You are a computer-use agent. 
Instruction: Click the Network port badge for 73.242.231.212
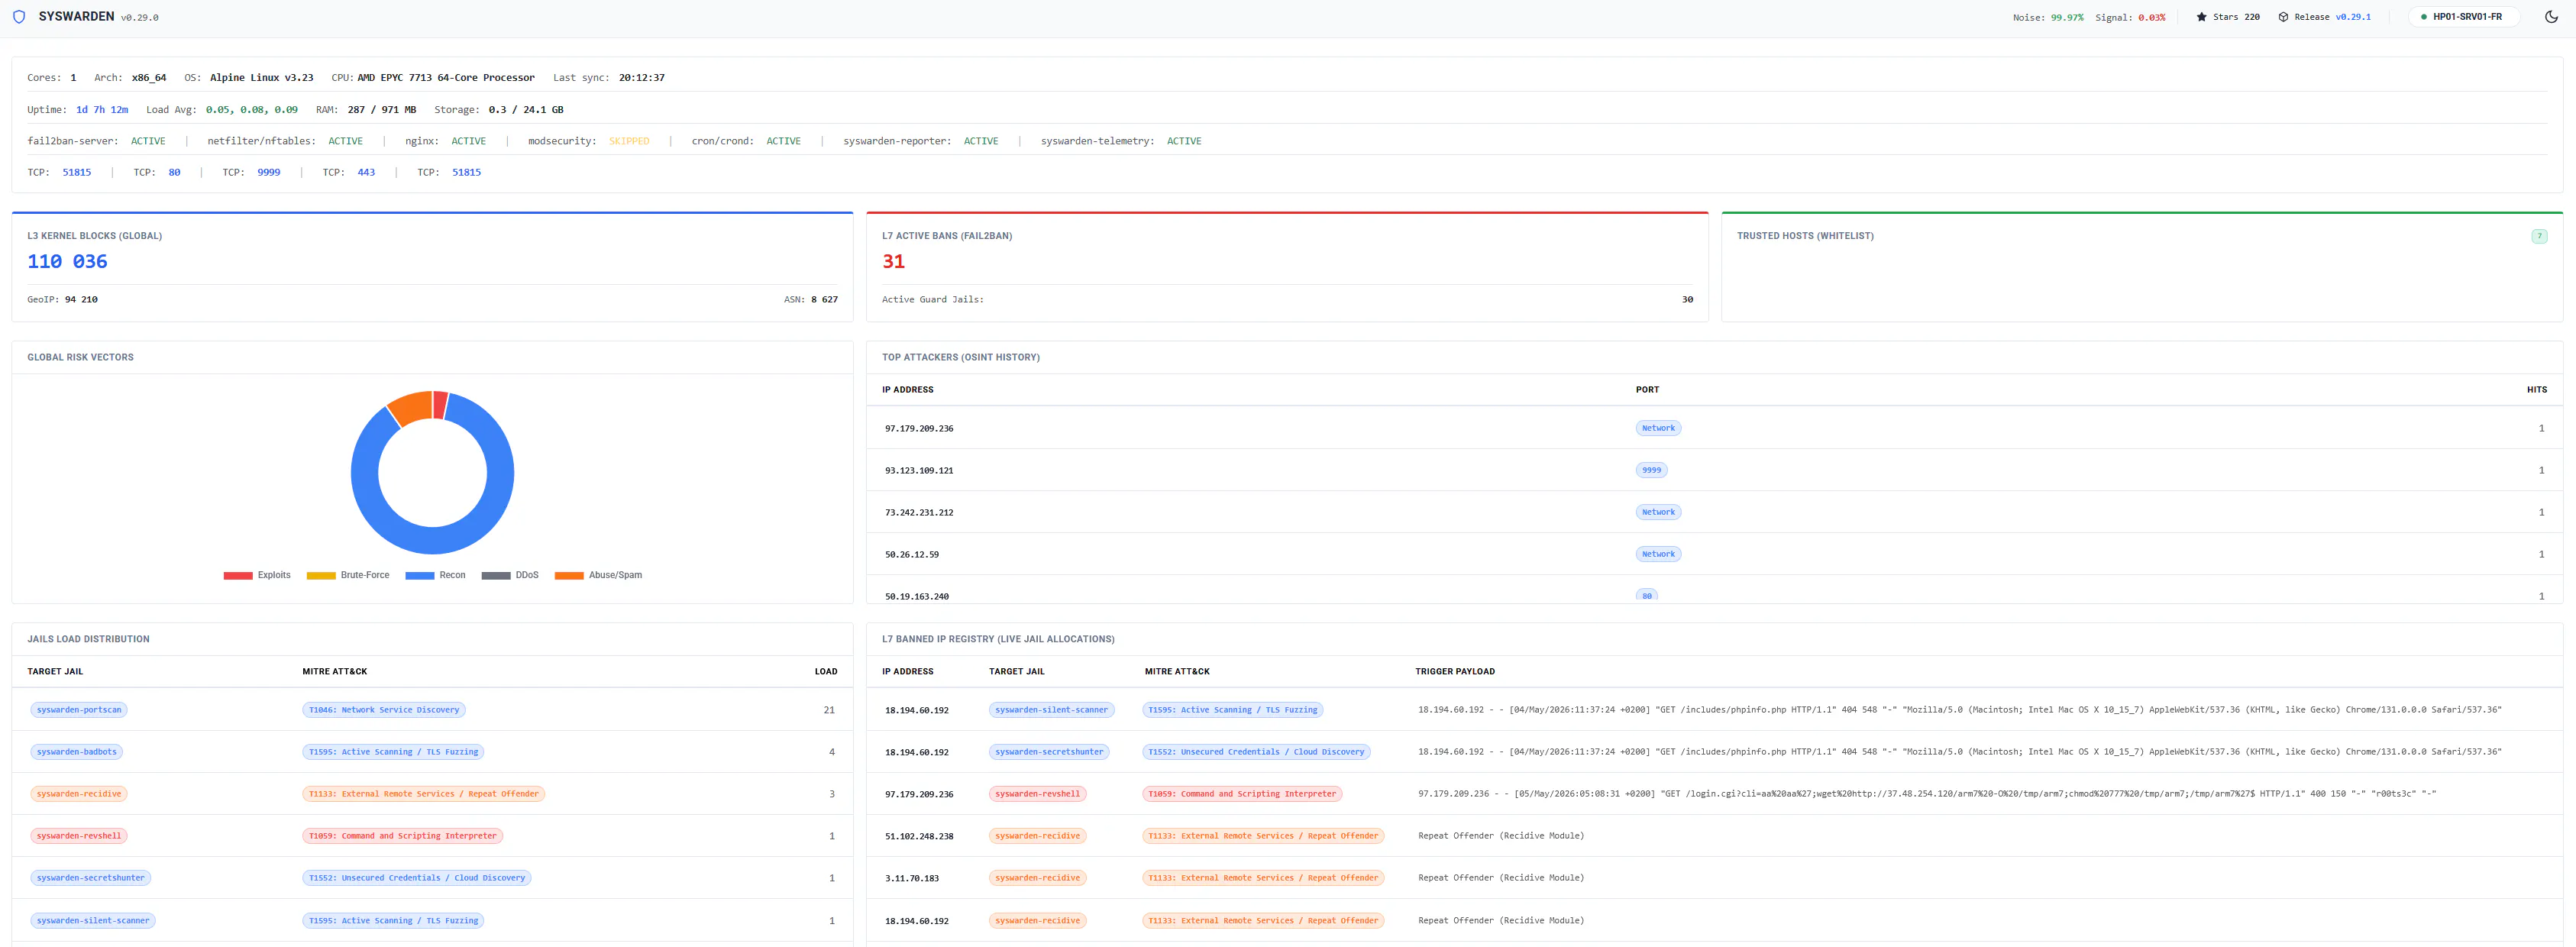(x=1658, y=512)
